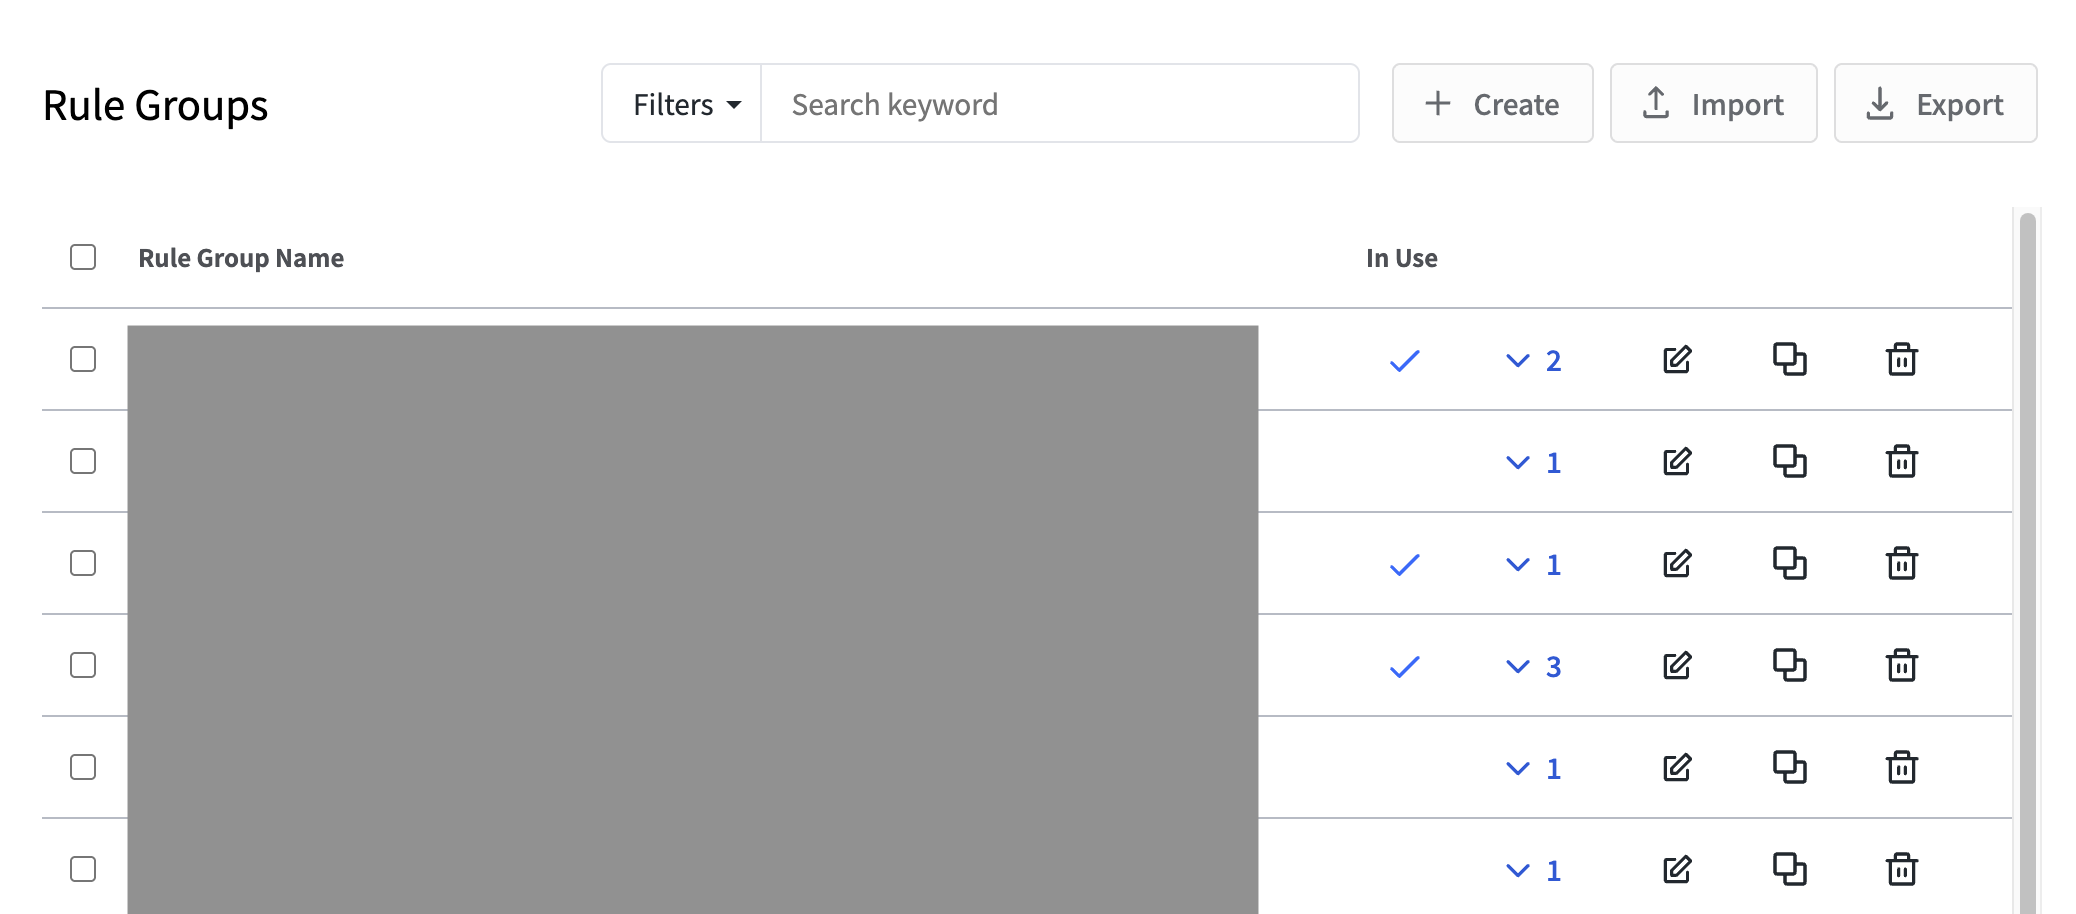Click the In Use checkmark beside count 3
The height and width of the screenshot is (914, 2076).
coord(1405,667)
